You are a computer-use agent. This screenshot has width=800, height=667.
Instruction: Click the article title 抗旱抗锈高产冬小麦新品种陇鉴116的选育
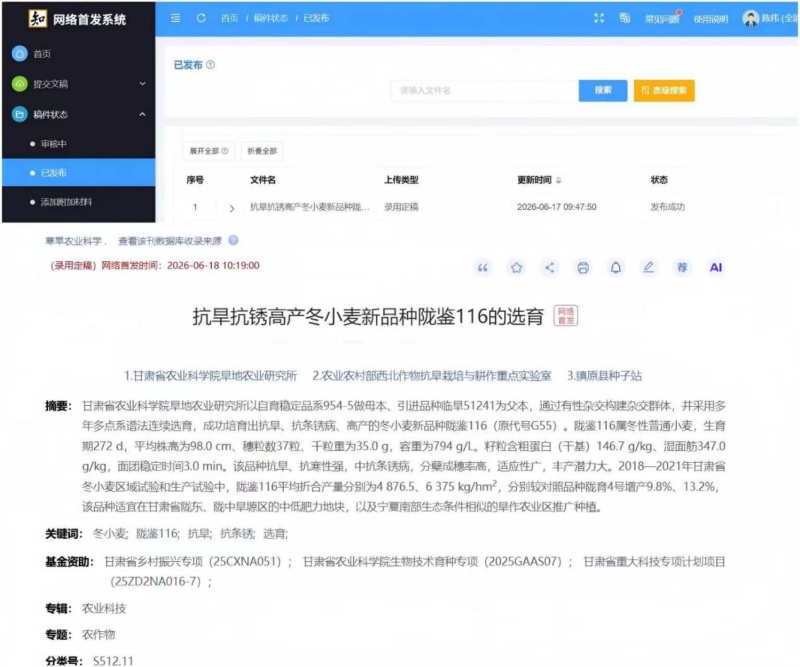(x=368, y=316)
